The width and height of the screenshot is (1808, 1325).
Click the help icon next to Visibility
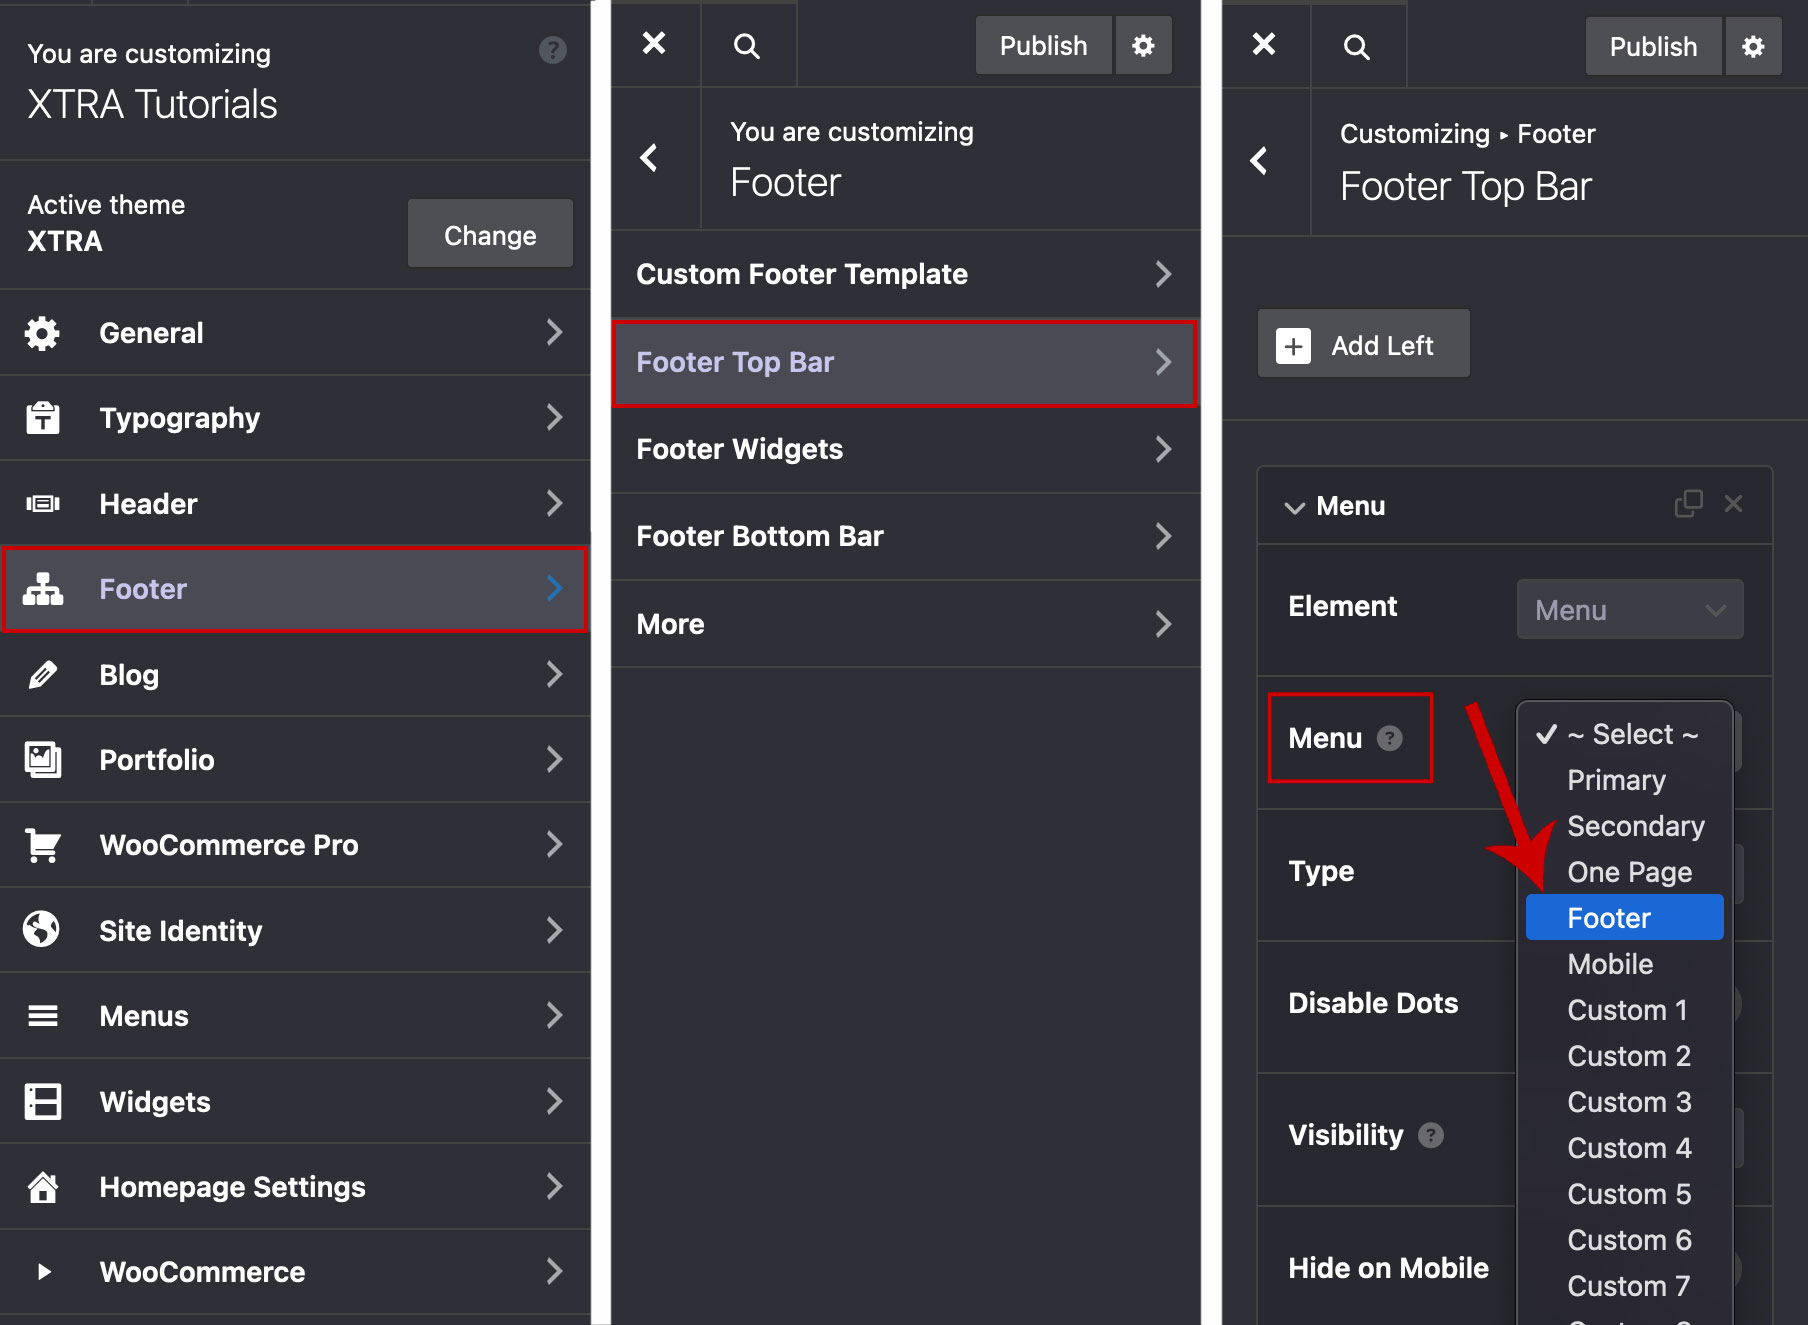tap(1431, 1135)
